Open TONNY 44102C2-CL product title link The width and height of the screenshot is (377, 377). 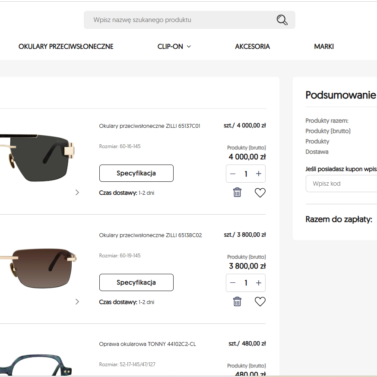[x=147, y=344]
